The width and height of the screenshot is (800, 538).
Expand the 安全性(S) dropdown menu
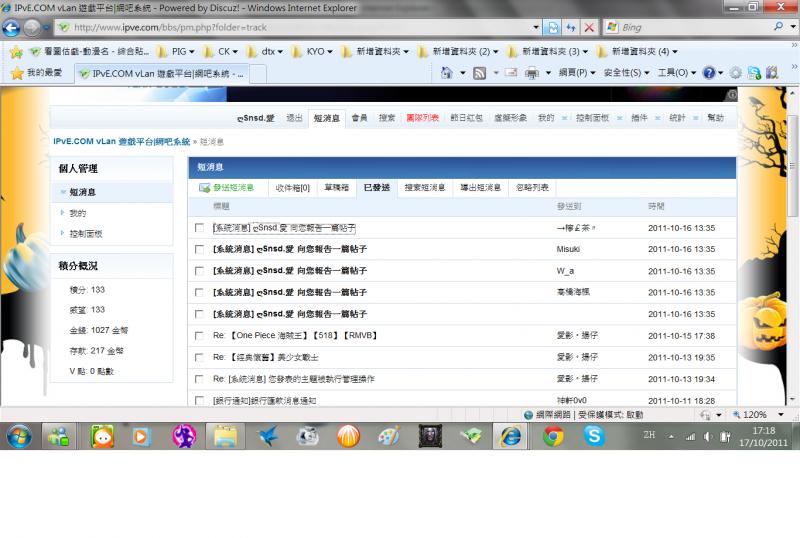pos(627,73)
